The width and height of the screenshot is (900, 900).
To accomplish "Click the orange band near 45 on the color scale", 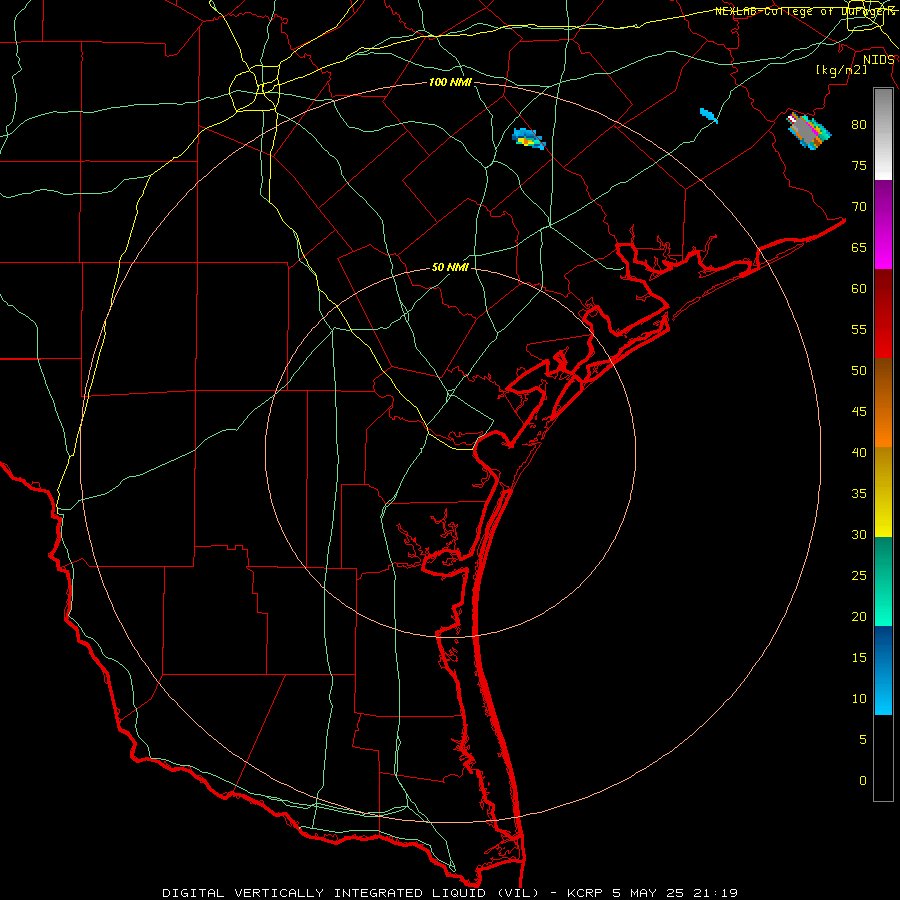I will pyautogui.click(x=883, y=403).
